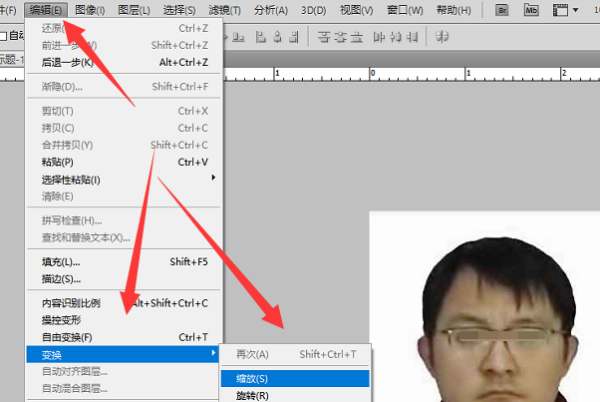Open the 窗口(W) menu
The height and width of the screenshot is (402, 600).
coord(405,10)
